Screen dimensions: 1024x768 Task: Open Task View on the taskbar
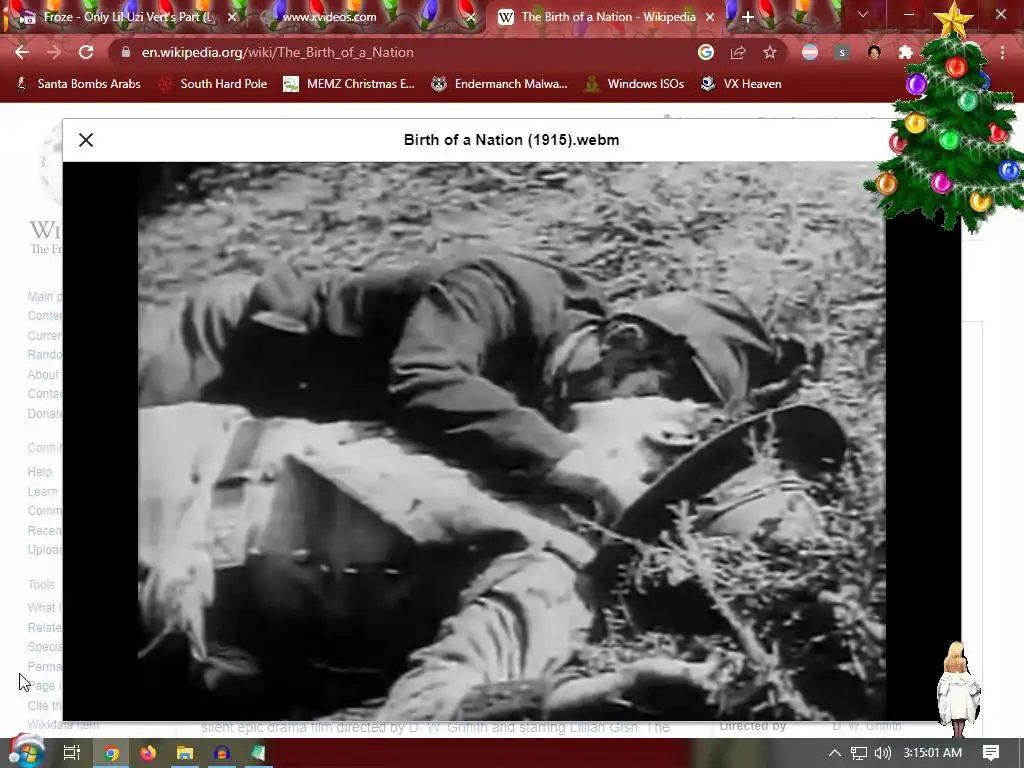(71, 753)
